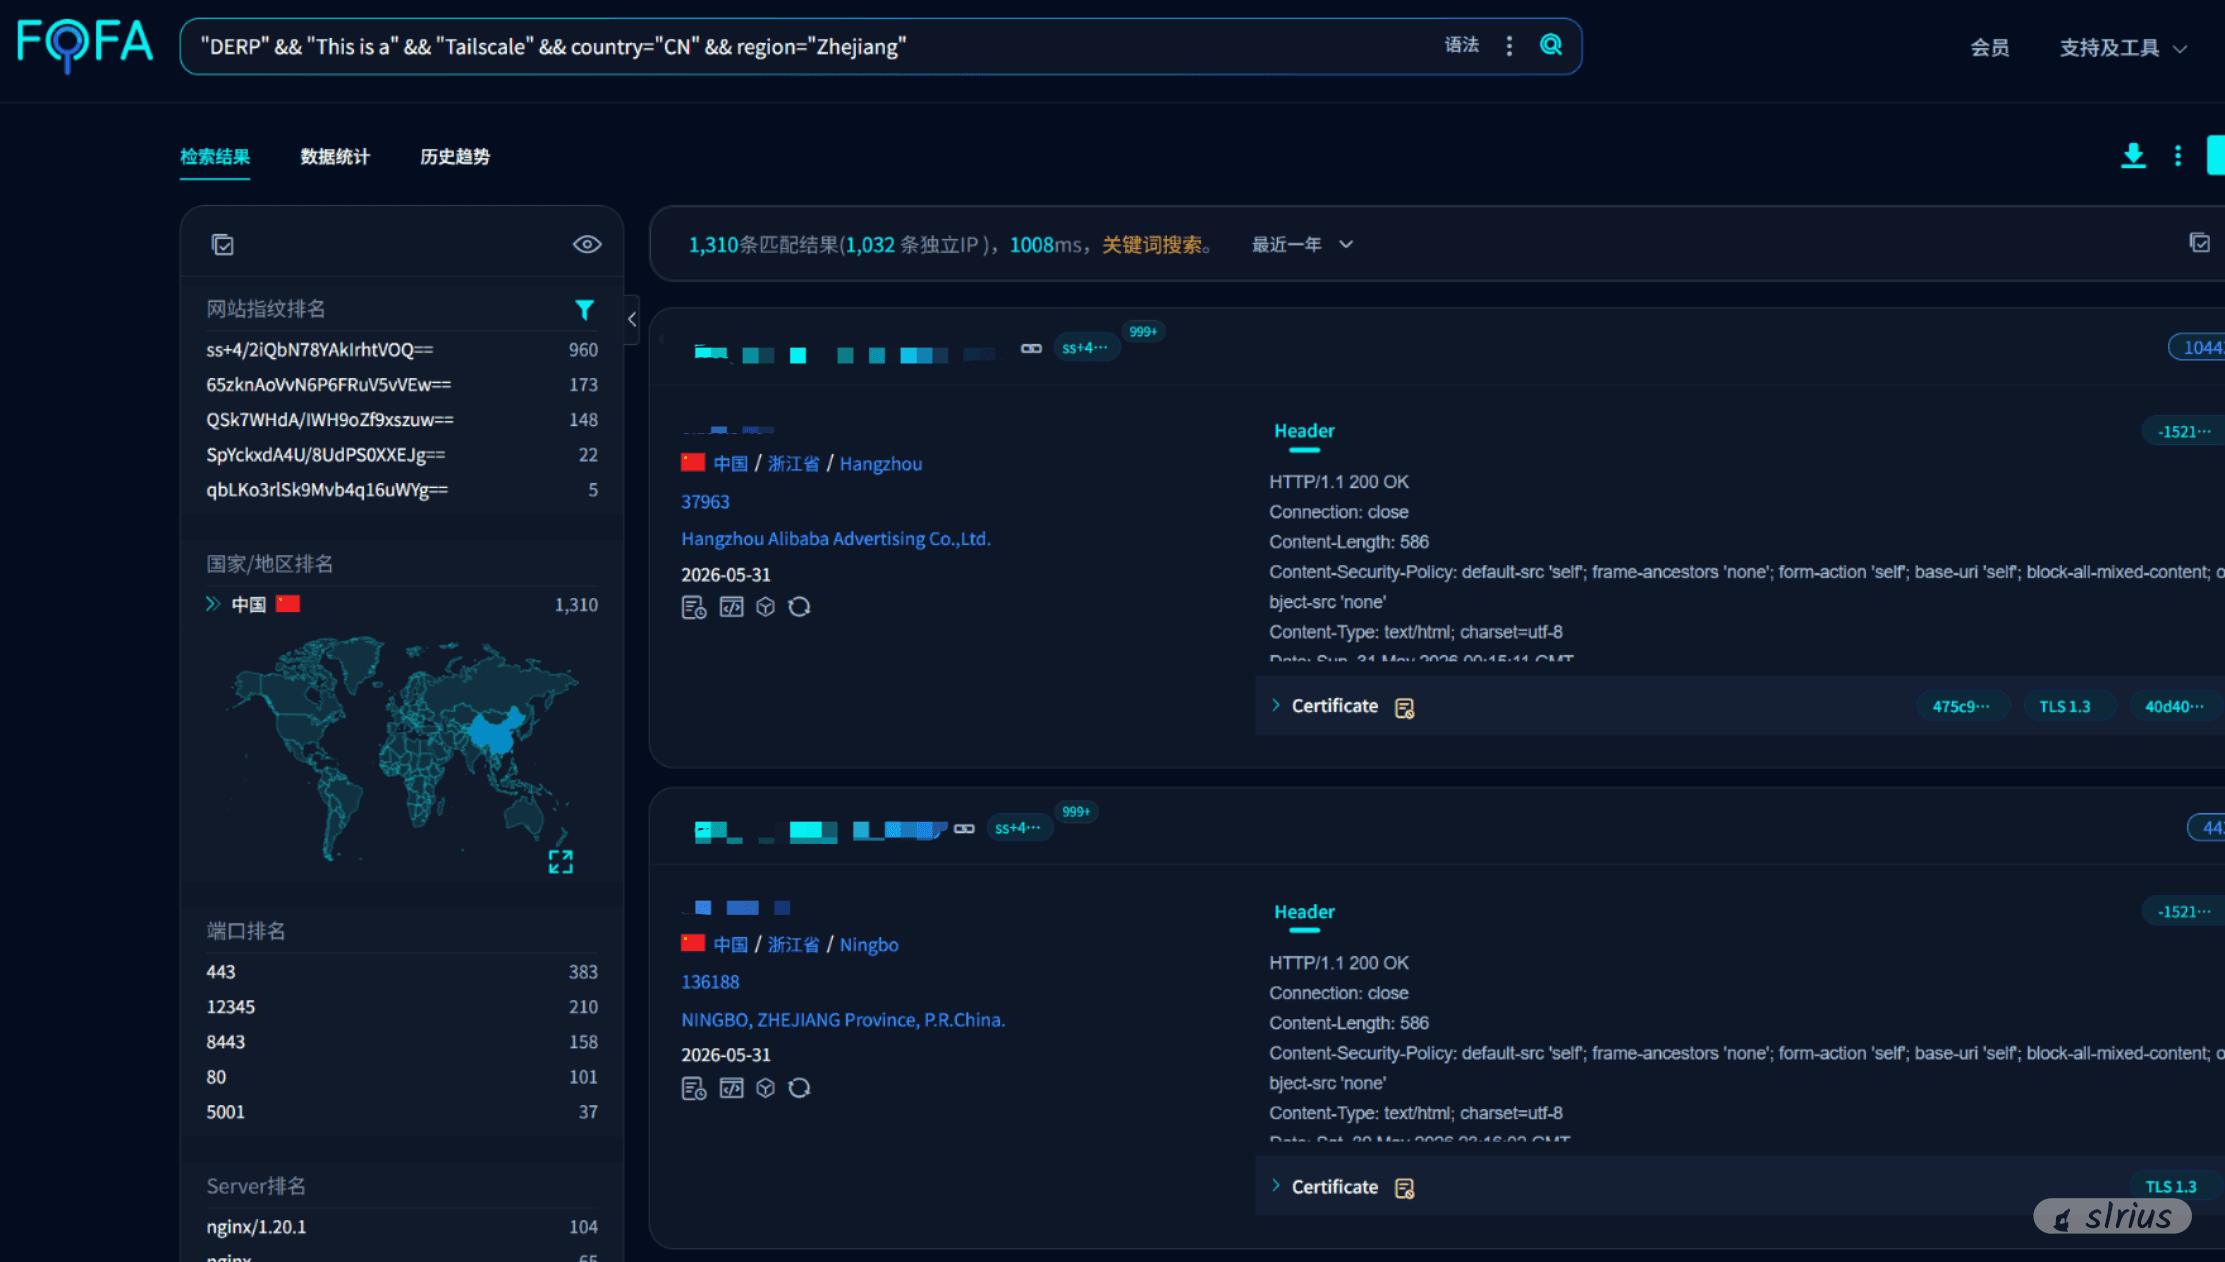Viewport: 2225px width, 1262px height.
Task: Switch to the 数据统计 tab
Action: 335,157
